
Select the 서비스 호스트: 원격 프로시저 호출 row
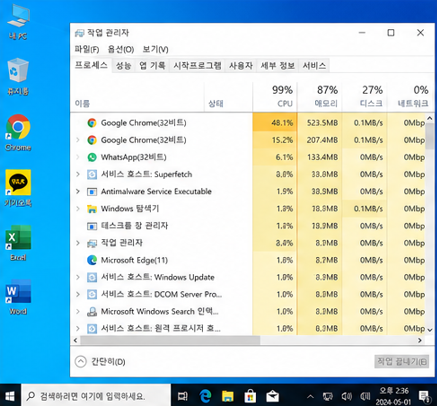click(x=248, y=329)
